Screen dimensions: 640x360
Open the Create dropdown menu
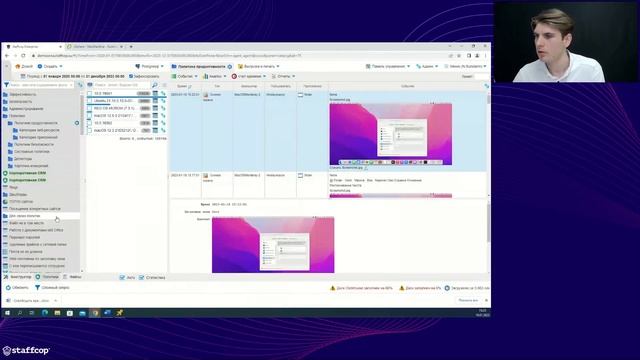click(x=50, y=66)
